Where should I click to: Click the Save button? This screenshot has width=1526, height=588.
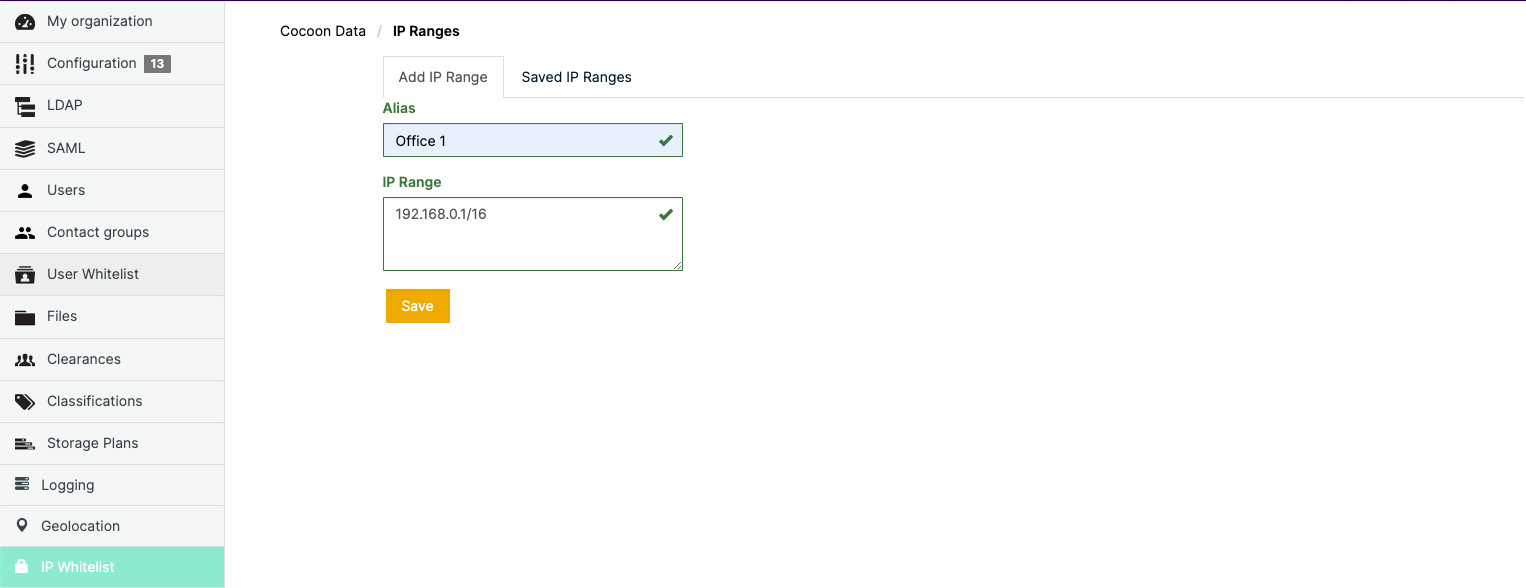418,306
